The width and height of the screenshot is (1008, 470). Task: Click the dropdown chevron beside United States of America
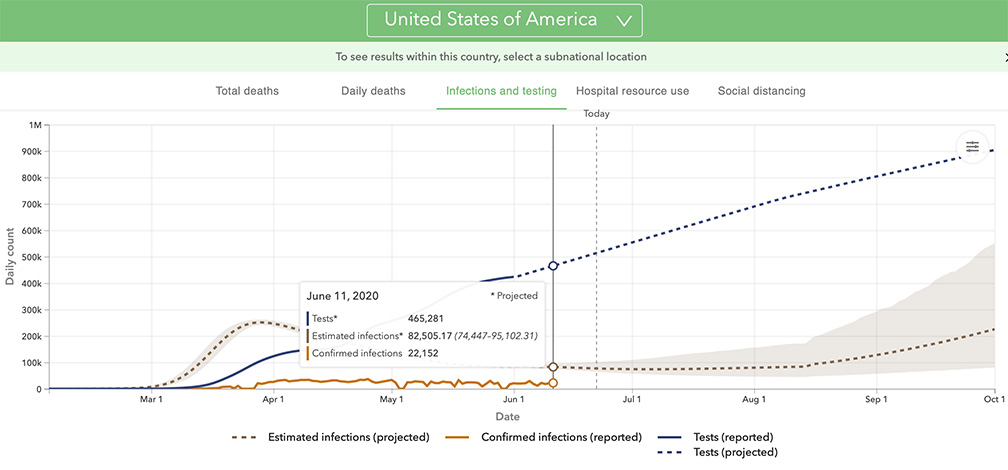coord(624,21)
